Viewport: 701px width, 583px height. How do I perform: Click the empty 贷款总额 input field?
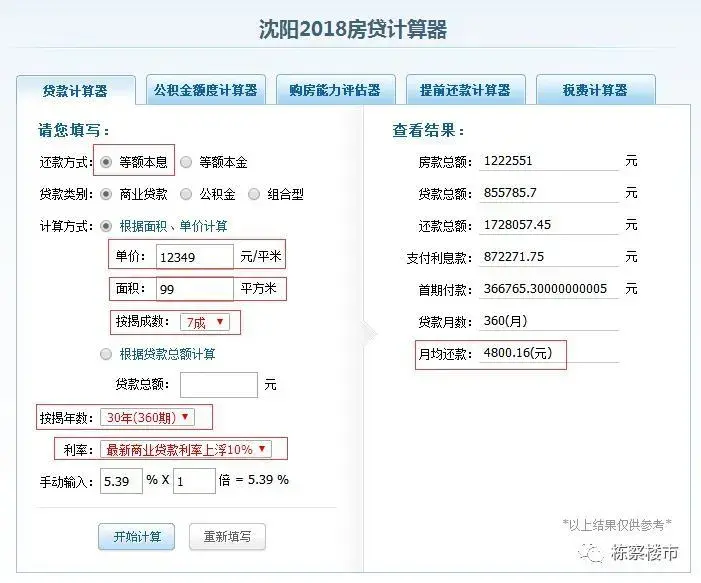tap(219, 384)
